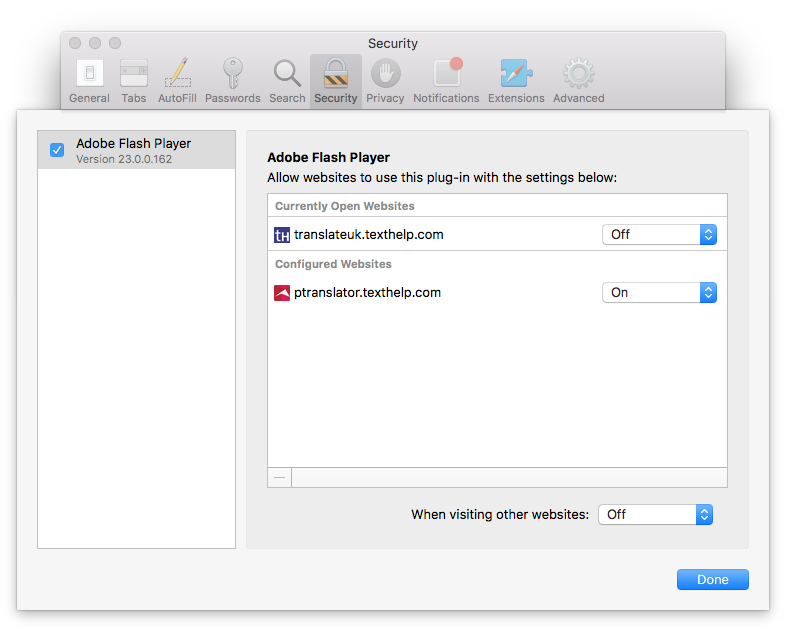
Task: Uncheck the Adobe Flash Player plug-in checkbox
Action: pyautogui.click(x=57, y=150)
